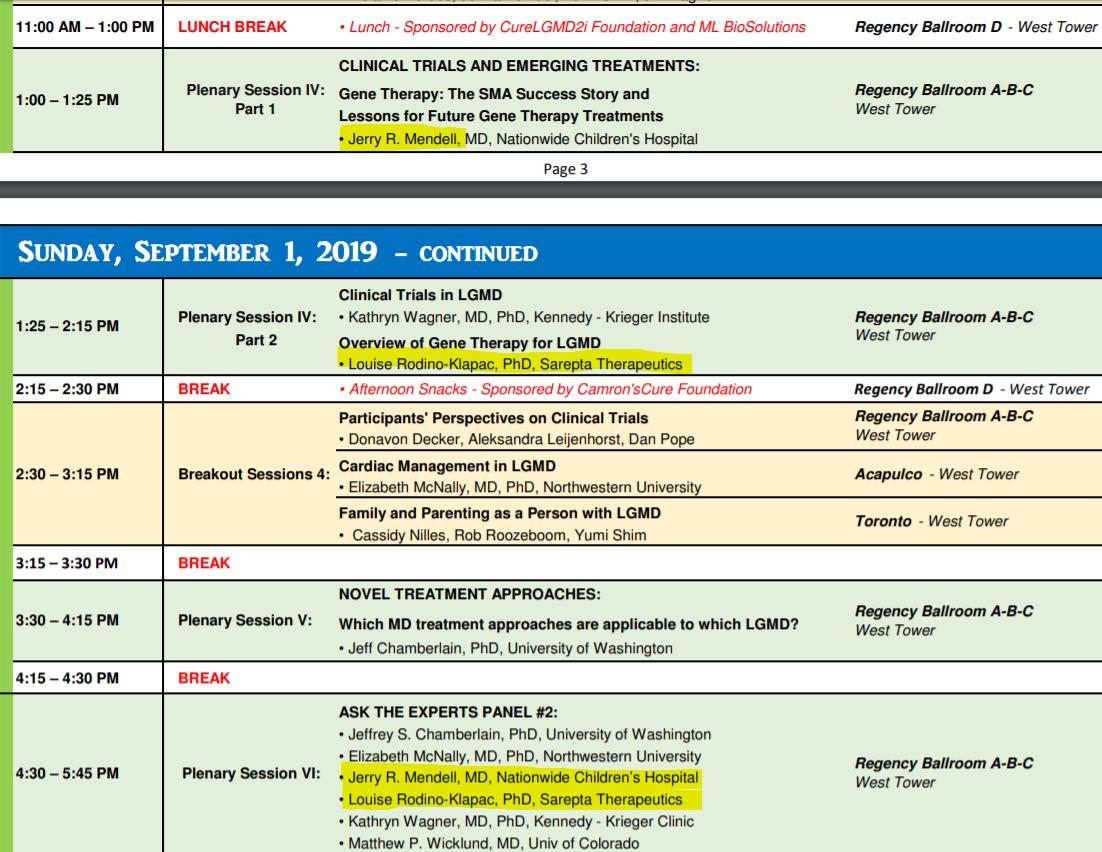Select 'Jeff Chamberlain, PhD, University of Washington'

(x=505, y=649)
